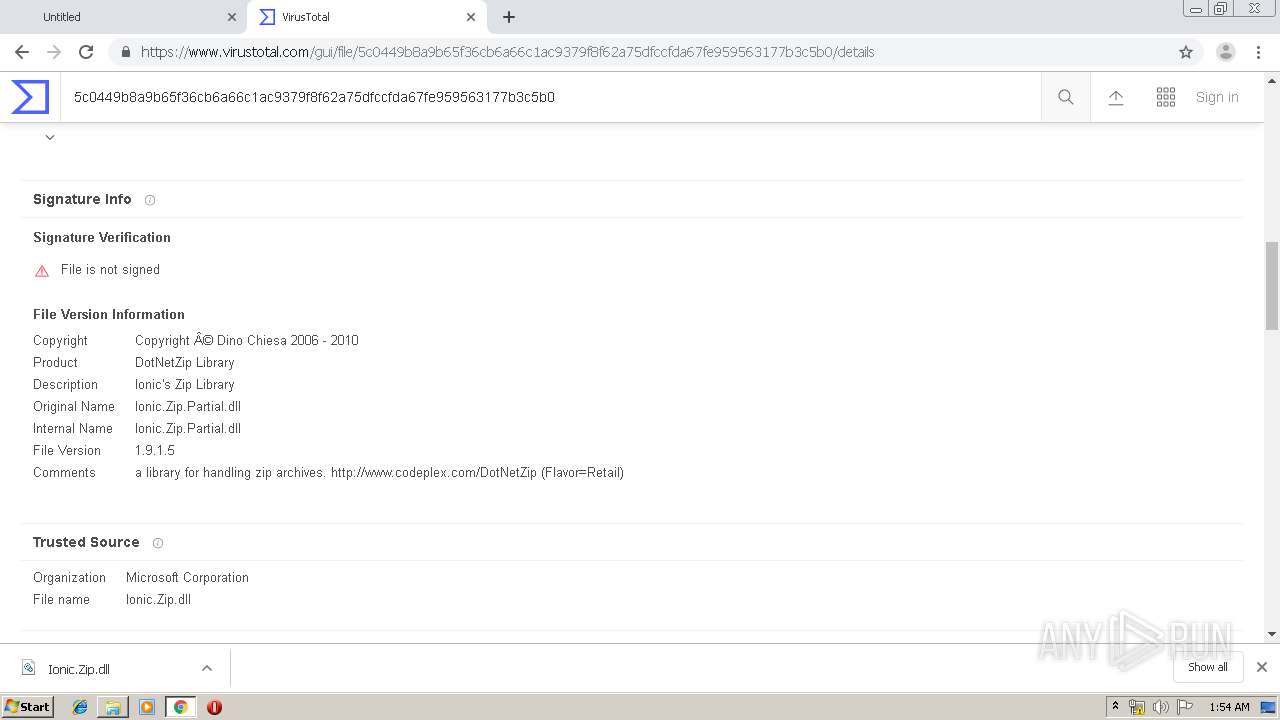Image resolution: width=1280 pixels, height=720 pixels.
Task: Launch Internet Explorer from taskbar
Action: pos(80,707)
